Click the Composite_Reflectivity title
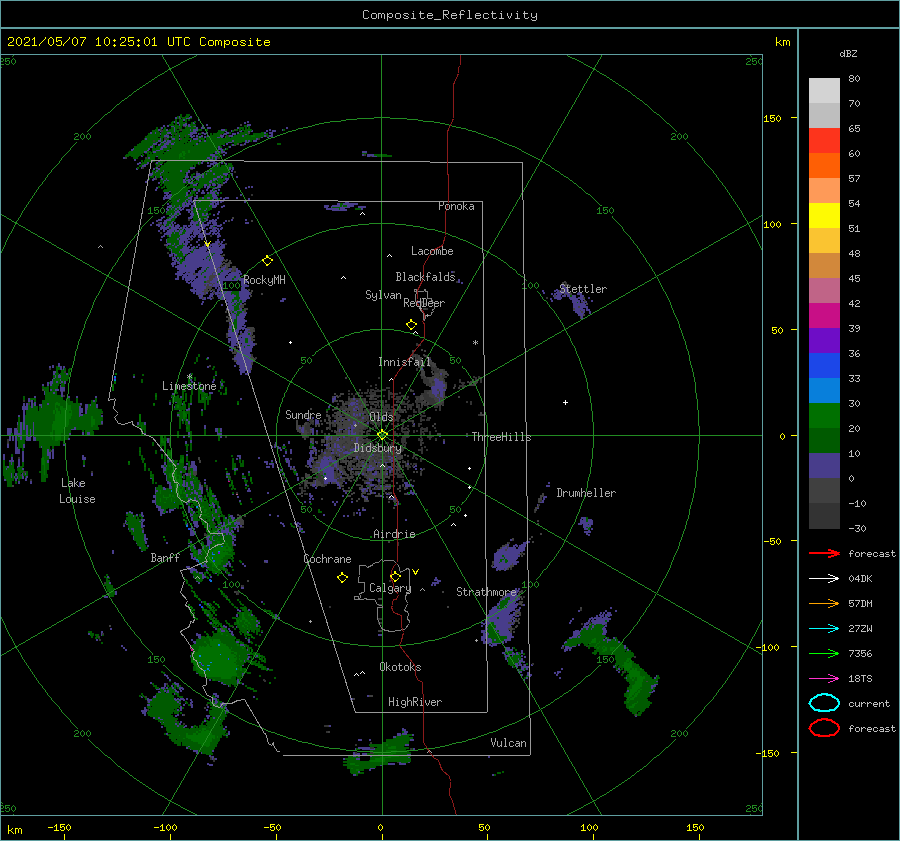The image size is (900, 841). tap(450, 15)
